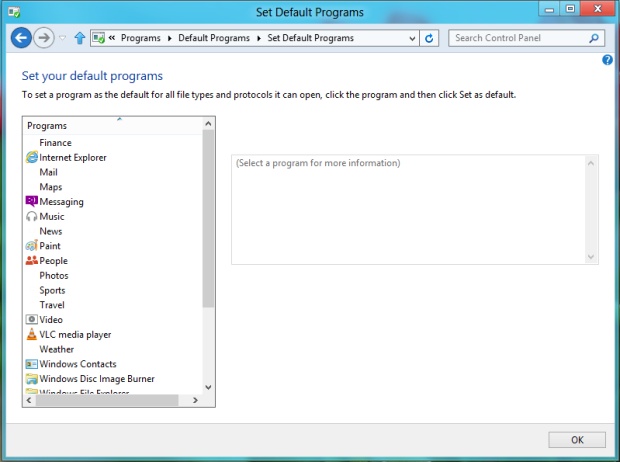Open recent locations dropdown arrow
This screenshot has width=620, height=462.
point(62,38)
